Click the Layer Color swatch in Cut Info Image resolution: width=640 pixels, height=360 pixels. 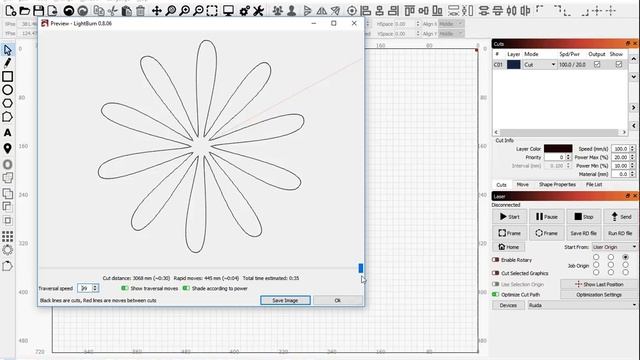click(x=558, y=149)
